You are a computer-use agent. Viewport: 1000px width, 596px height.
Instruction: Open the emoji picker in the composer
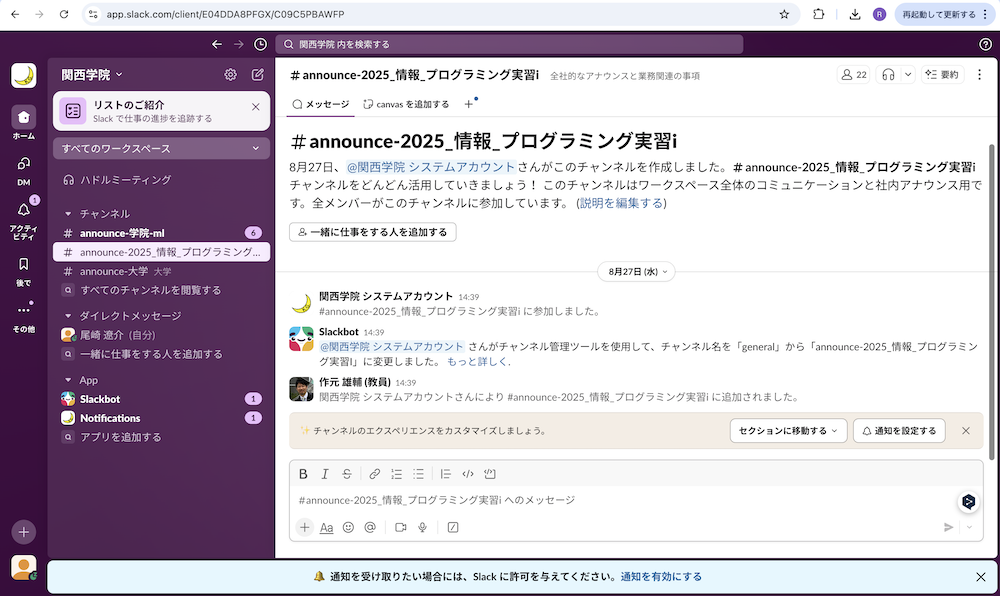click(x=347, y=527)
